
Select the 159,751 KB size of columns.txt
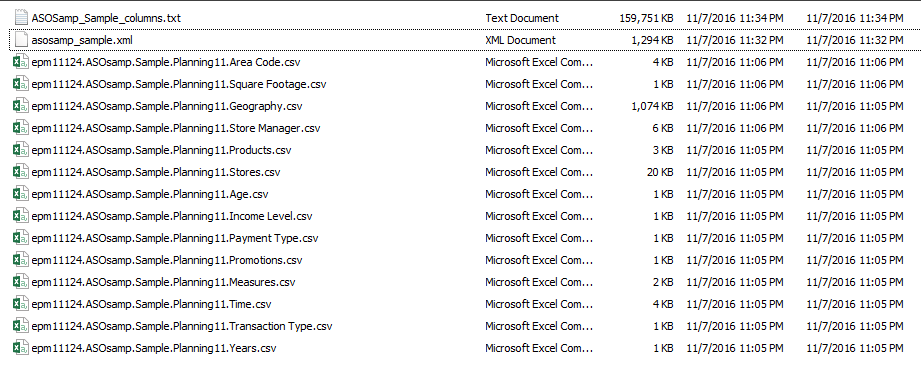point(646,18)
